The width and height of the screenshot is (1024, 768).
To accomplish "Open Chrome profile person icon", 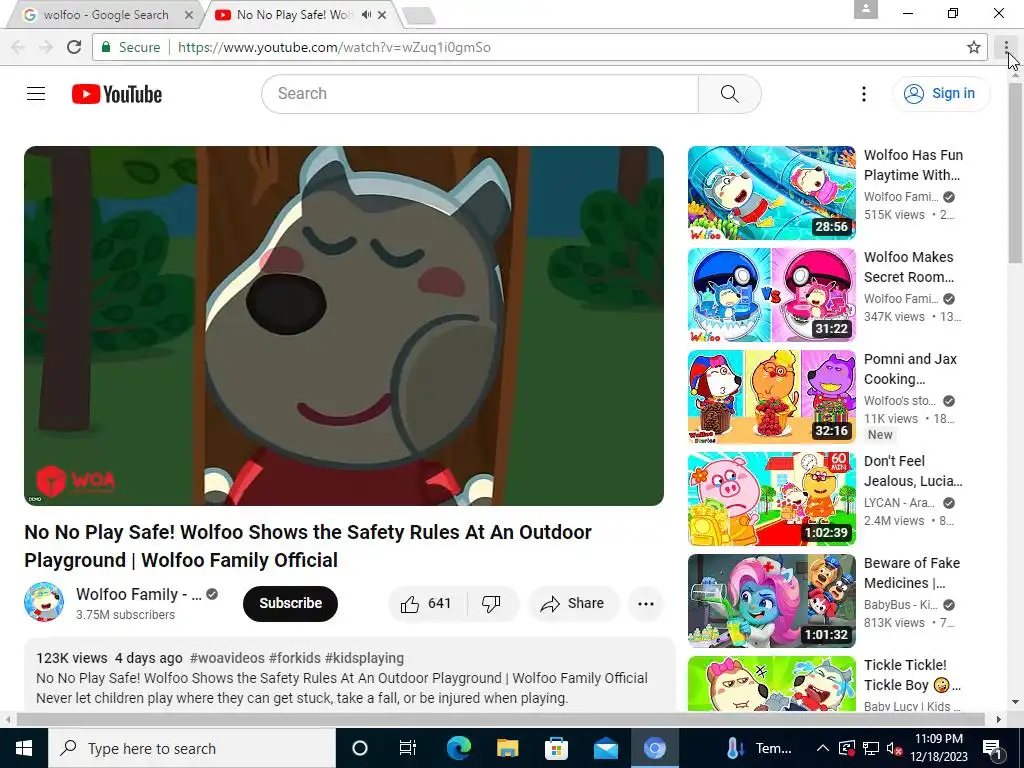I will point(865,9).
